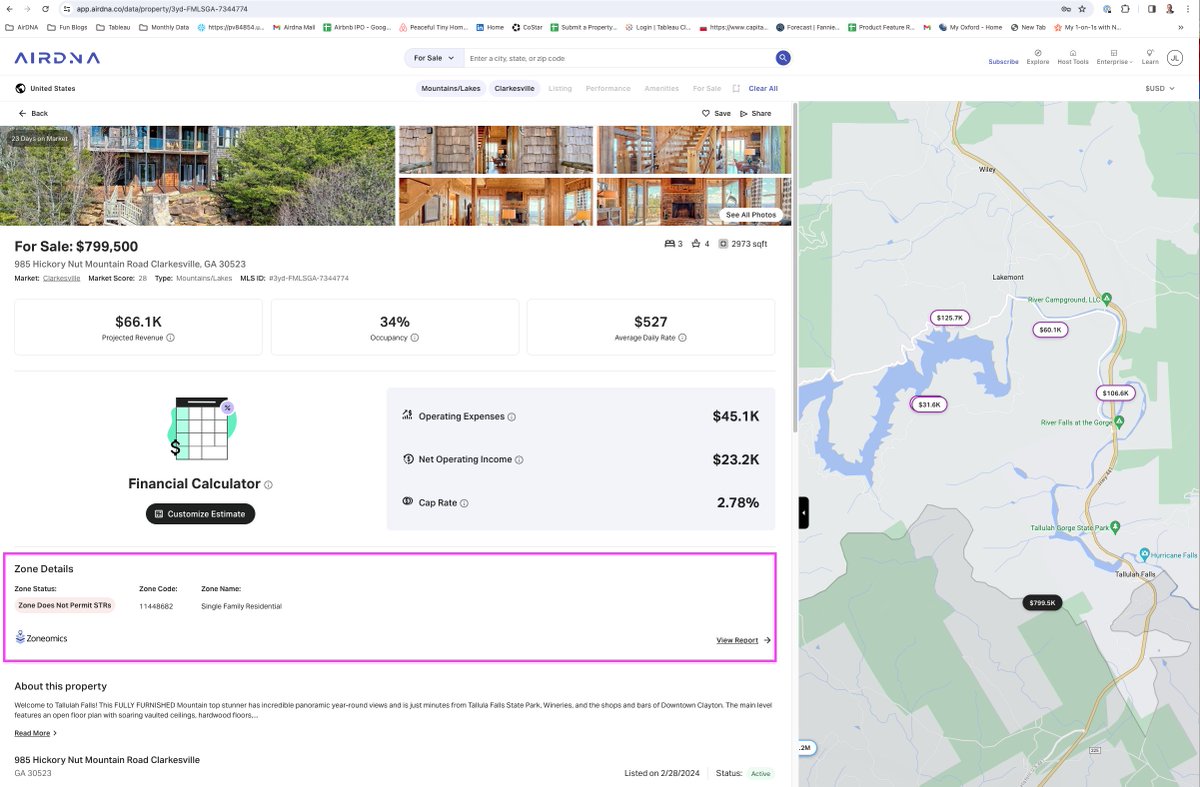
Task: Click the Zone Does Not Permit STRs badge
Action: pos(65,605)
